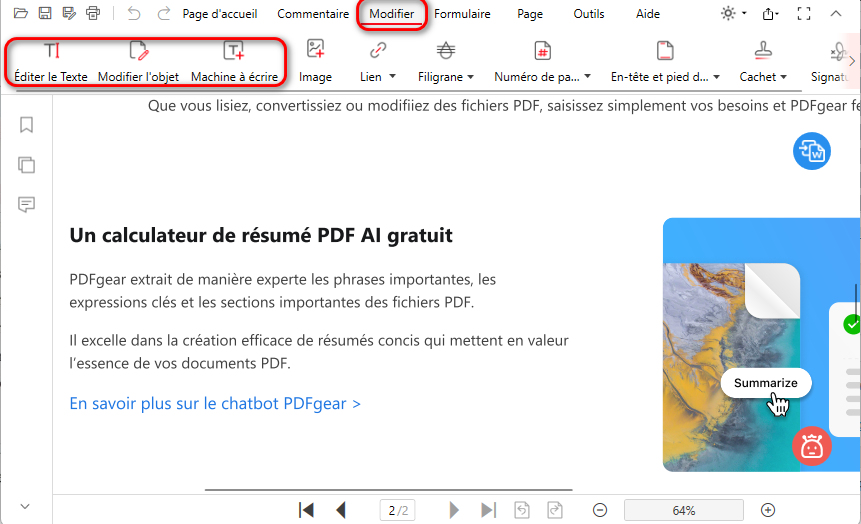Follow En savoir plus sur le chatbot PDFgear link
Image resolution: width=861 pixels, height=524 pixels.
(x=215, y=404)
